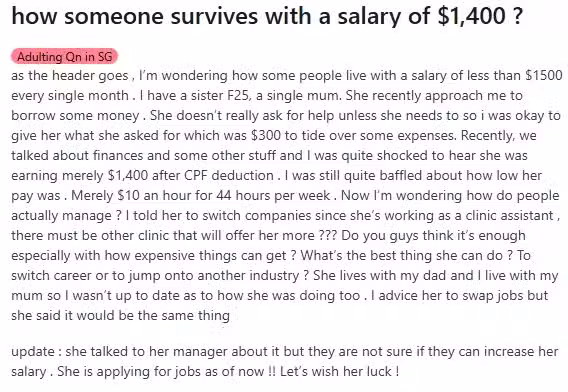The width and height of the screenshot is (568, 392).
Task: Click '44 hours per week' text
Action: pos(273,195)
